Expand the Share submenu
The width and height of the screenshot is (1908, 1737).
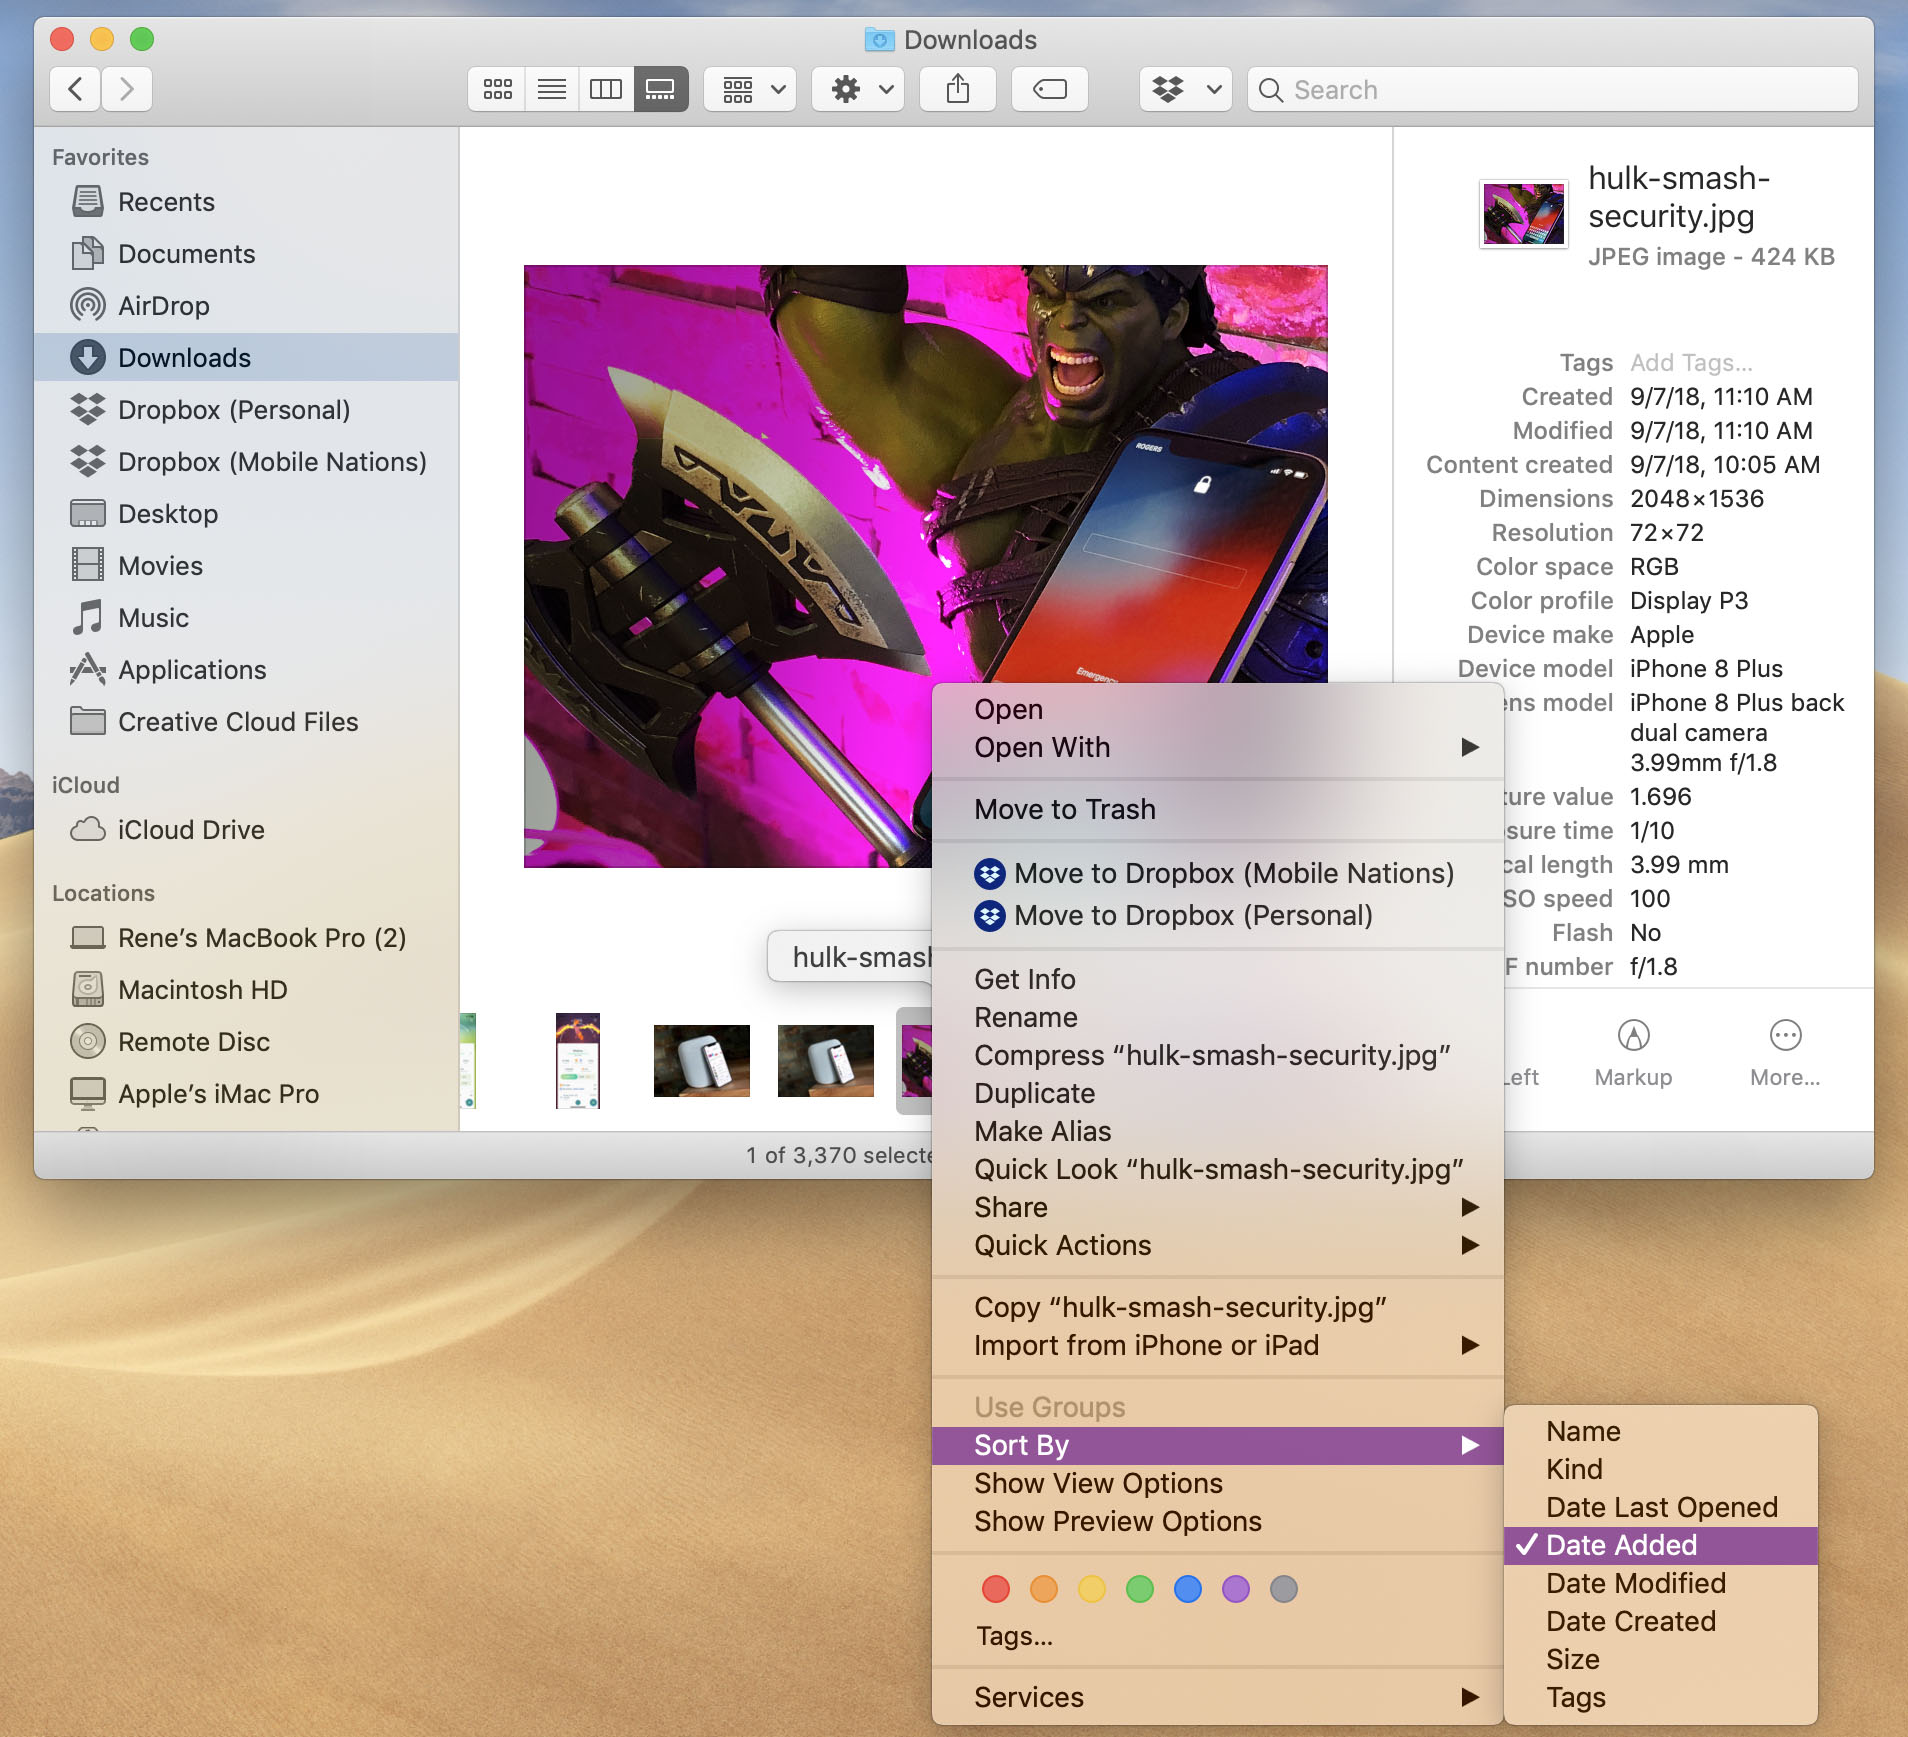pos(1217,1207)
